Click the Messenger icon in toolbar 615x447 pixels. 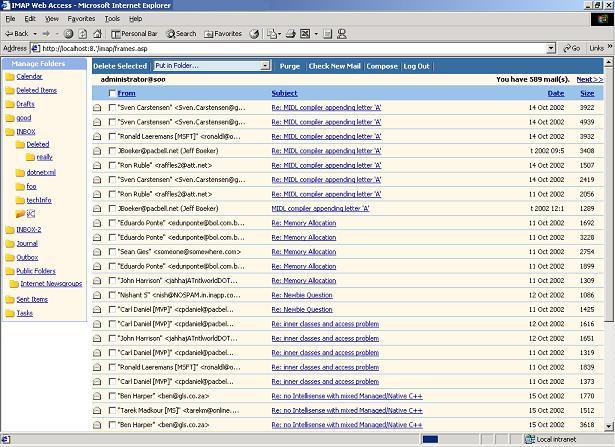tap(342, 34)
